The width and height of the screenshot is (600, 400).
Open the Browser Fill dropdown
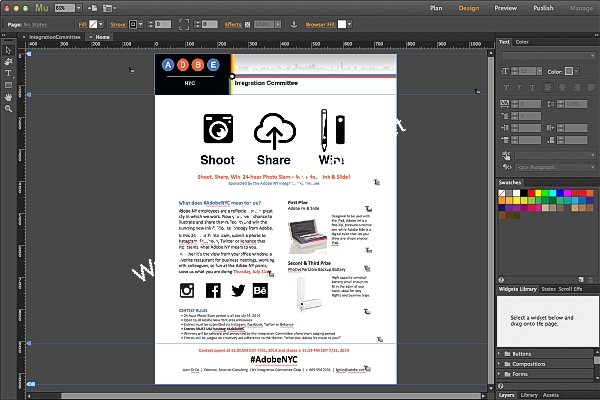pos(349,24)
